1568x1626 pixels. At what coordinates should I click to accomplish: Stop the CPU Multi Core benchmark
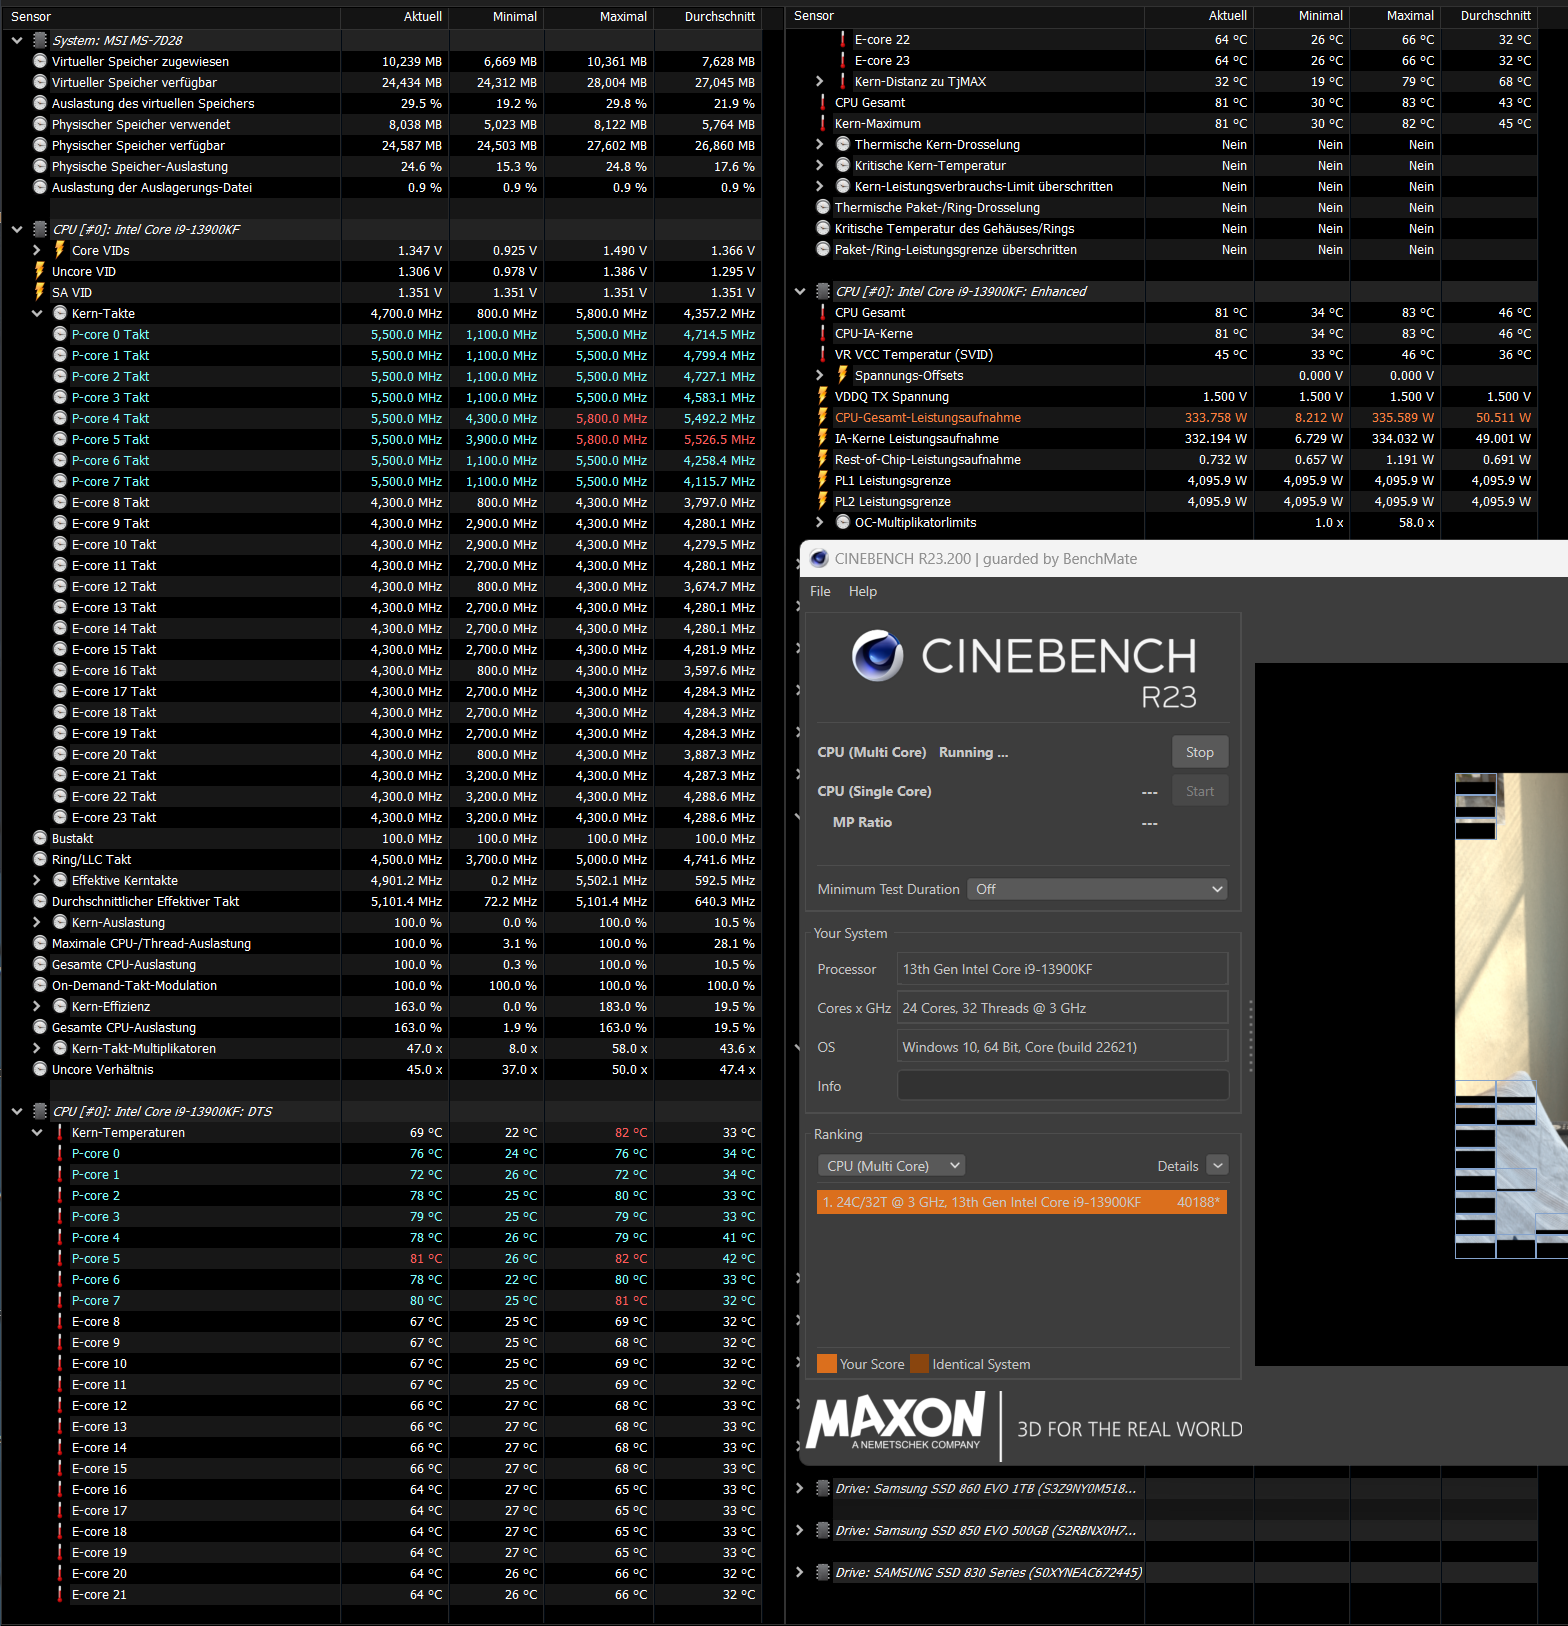1199,752
